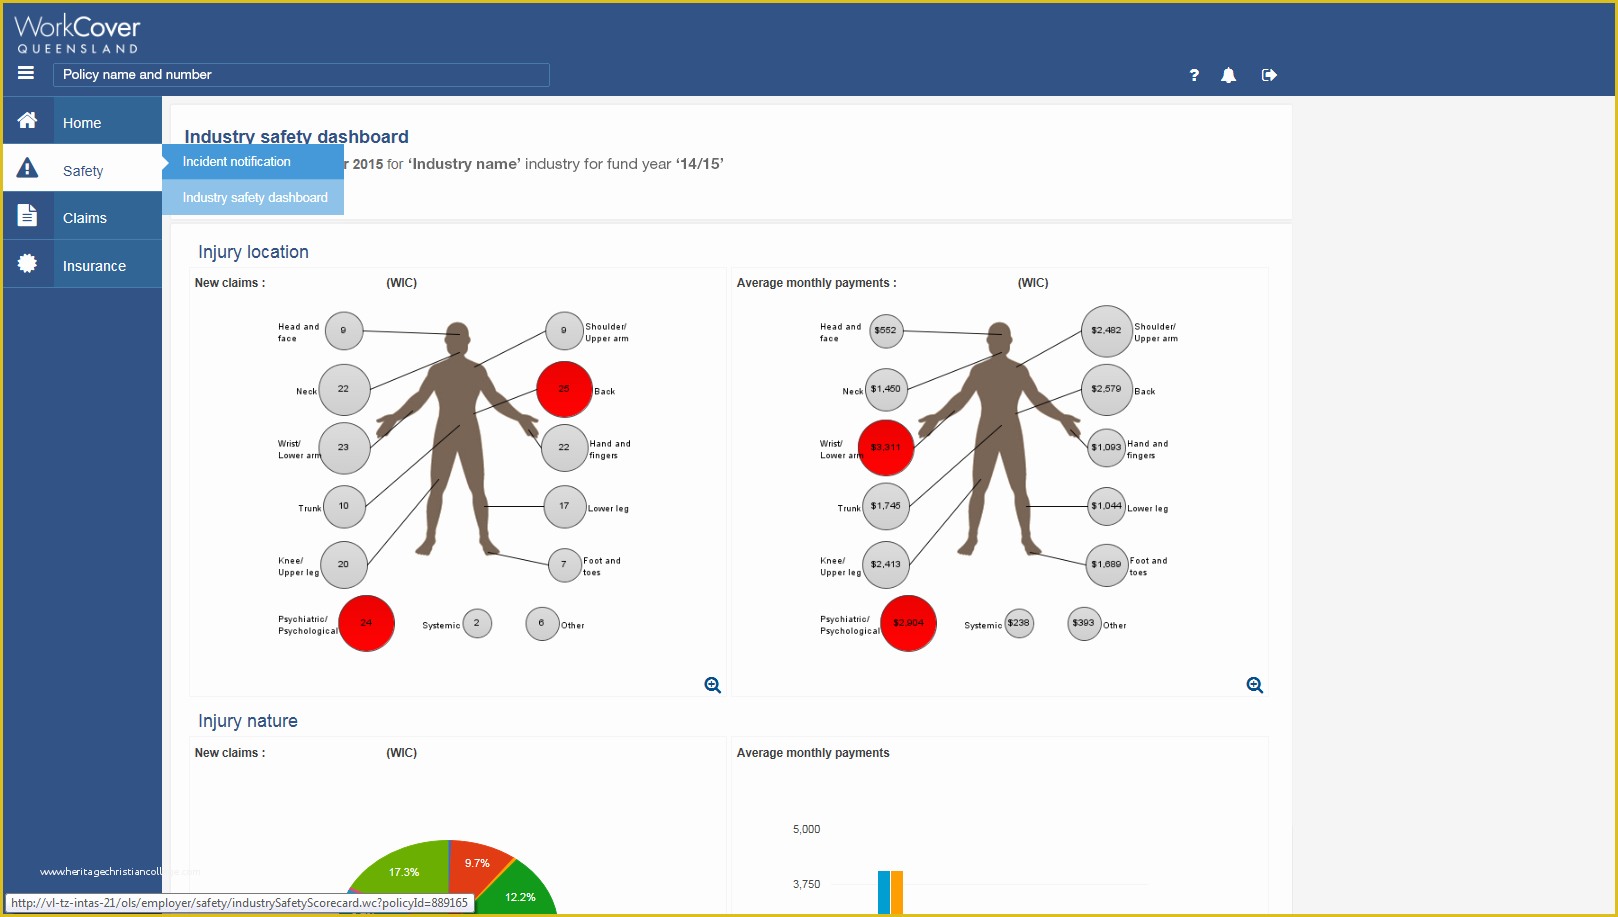Select the Claims menu item
The width and height of the screenshot is (1618, 917).
coord(84,218)
